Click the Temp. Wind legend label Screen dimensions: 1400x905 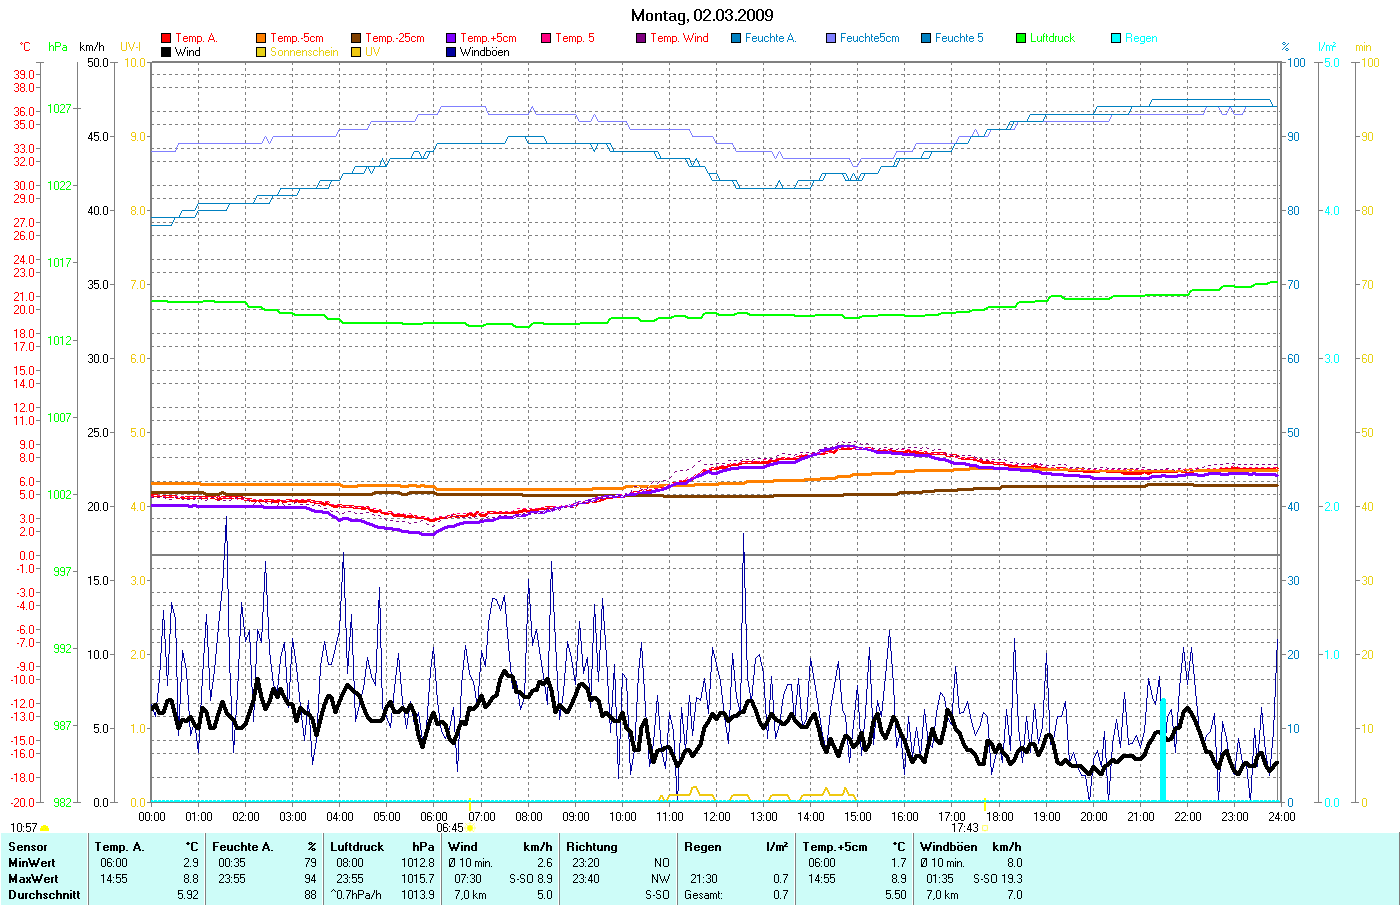679,38
